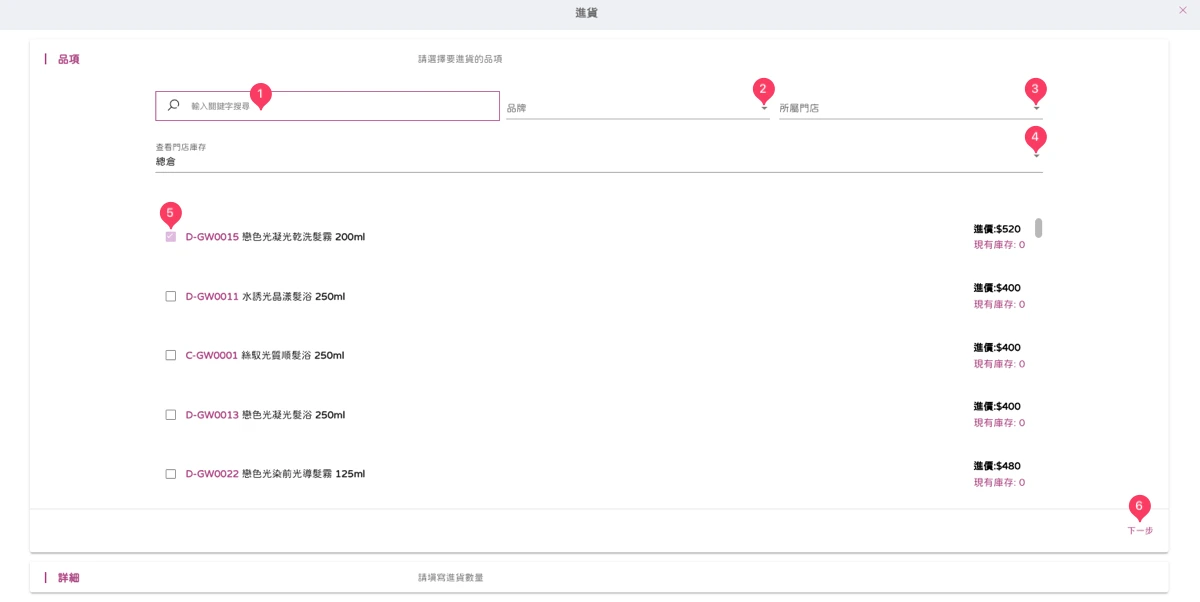Enable the D-GW0022 戀色光染前光導髮霧 checkbox

tap(171, 474)
